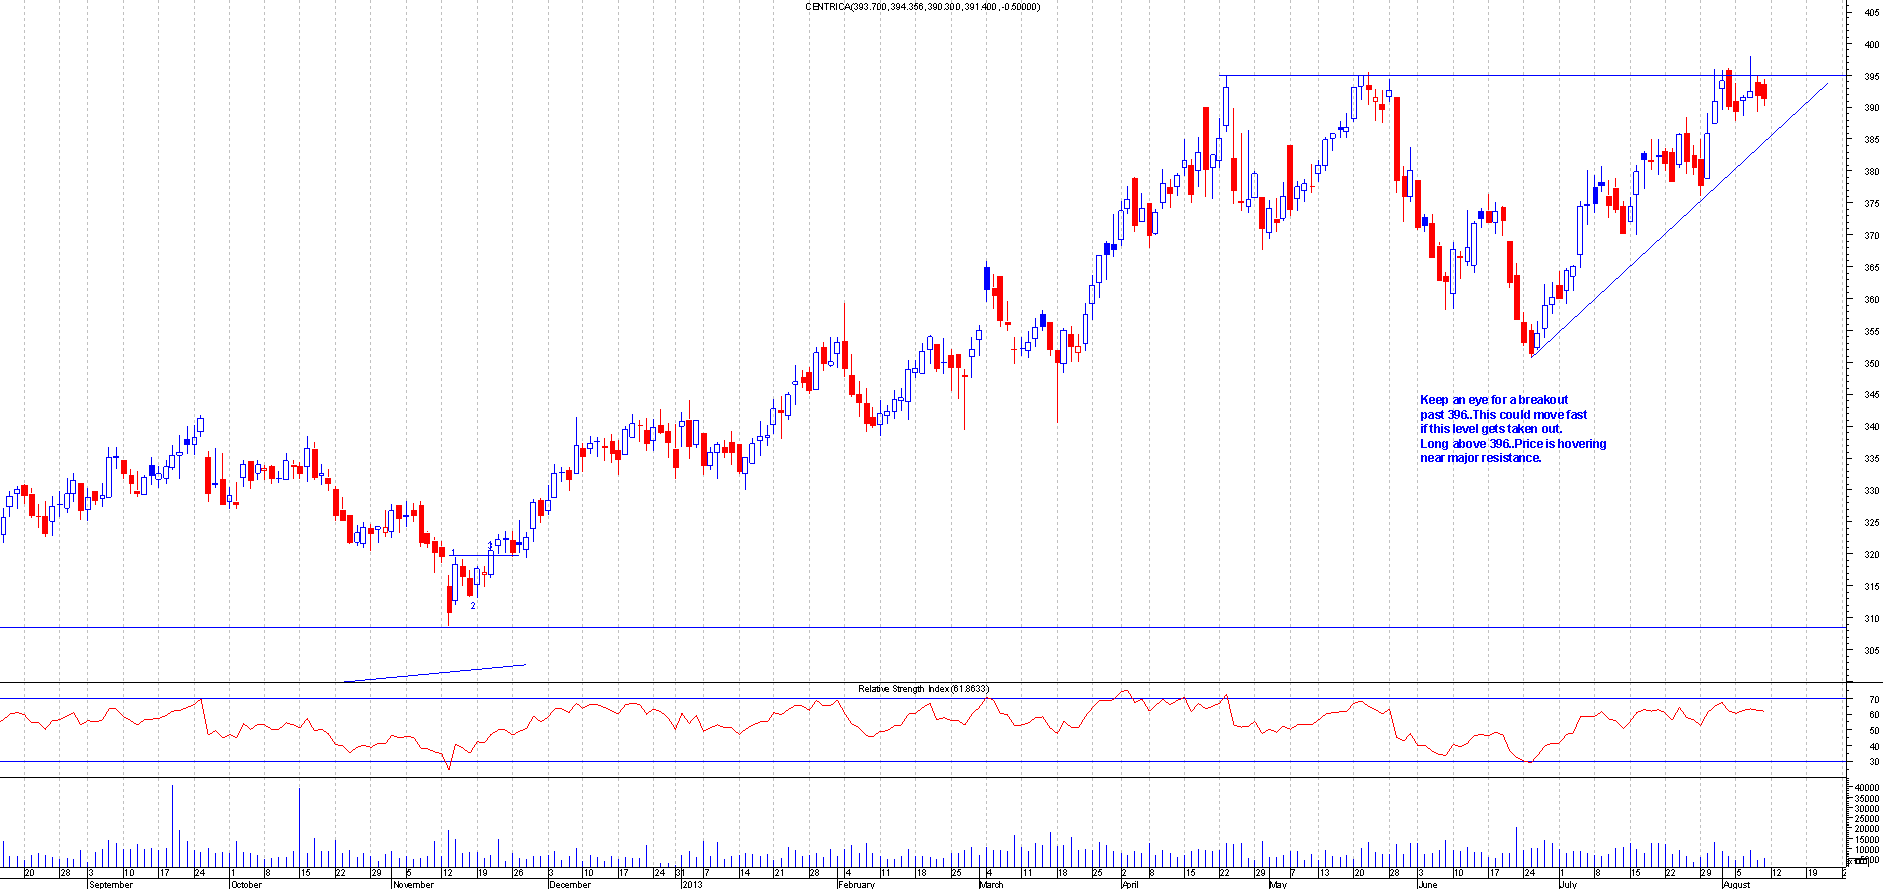Click the 400 price level on axis
The height and width of the screenshot is (889, 1883).
click(x=1870, y=45)
